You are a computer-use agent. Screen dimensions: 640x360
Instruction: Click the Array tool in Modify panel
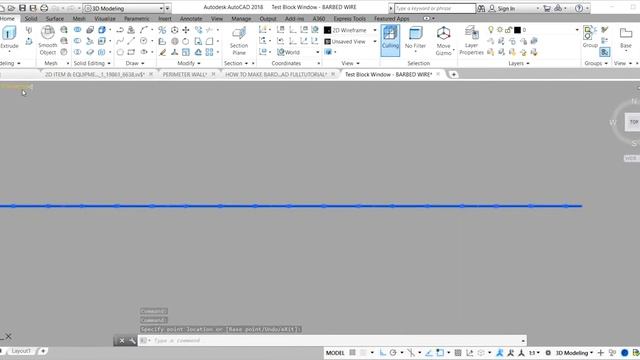(x=209, y=52)
